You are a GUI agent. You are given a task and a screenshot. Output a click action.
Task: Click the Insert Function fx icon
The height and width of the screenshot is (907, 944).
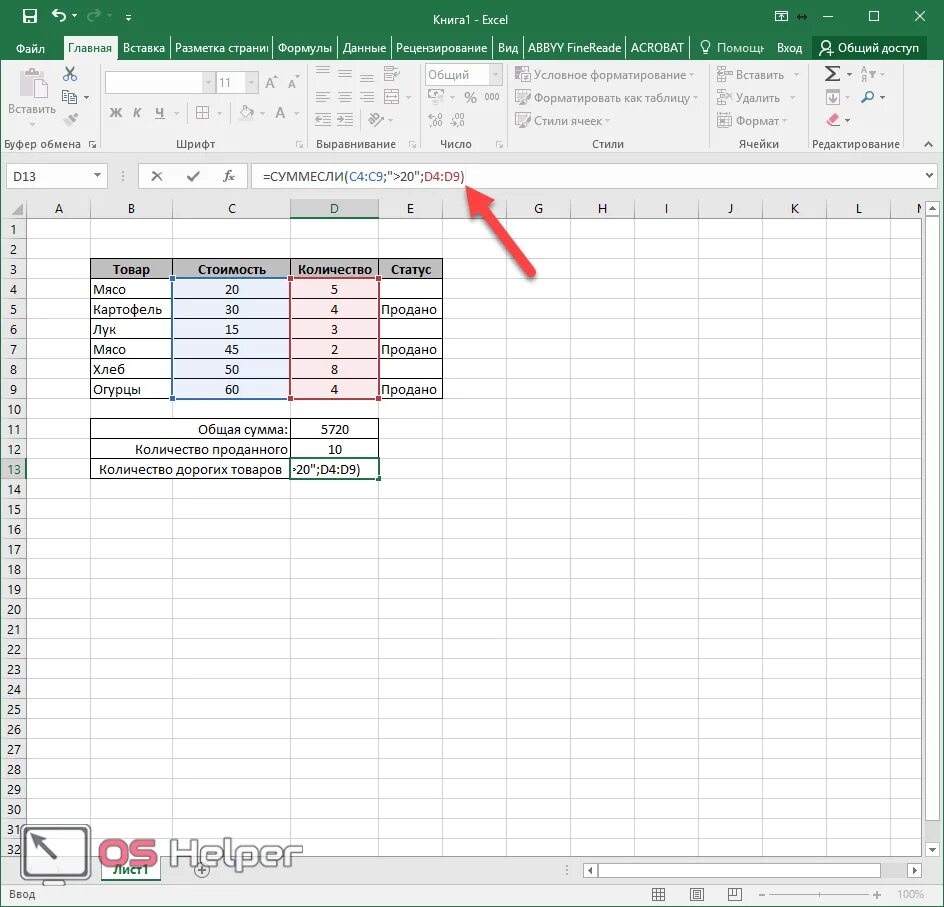point(229,176)
